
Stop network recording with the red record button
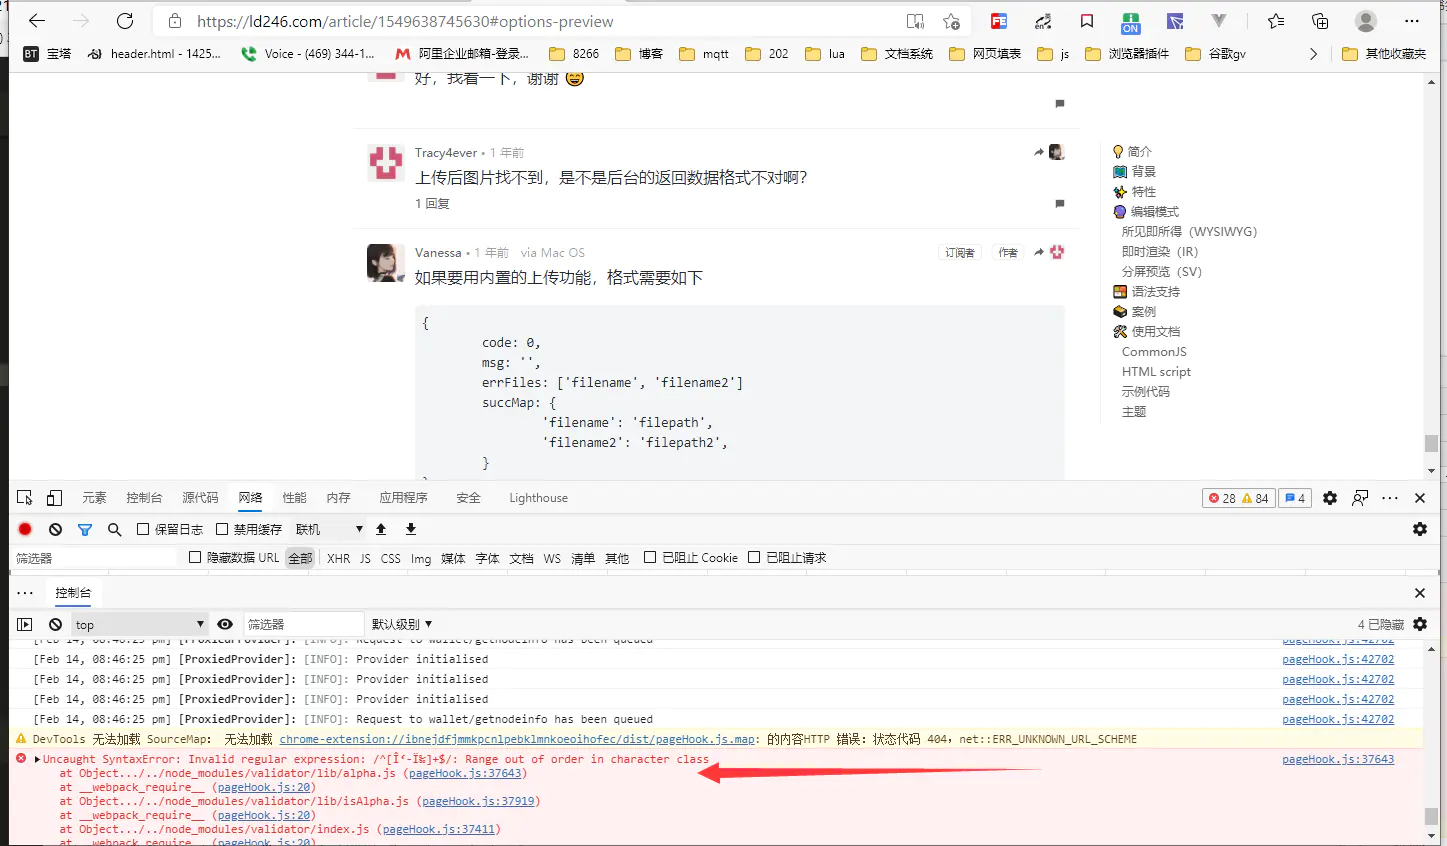[25, 529]
